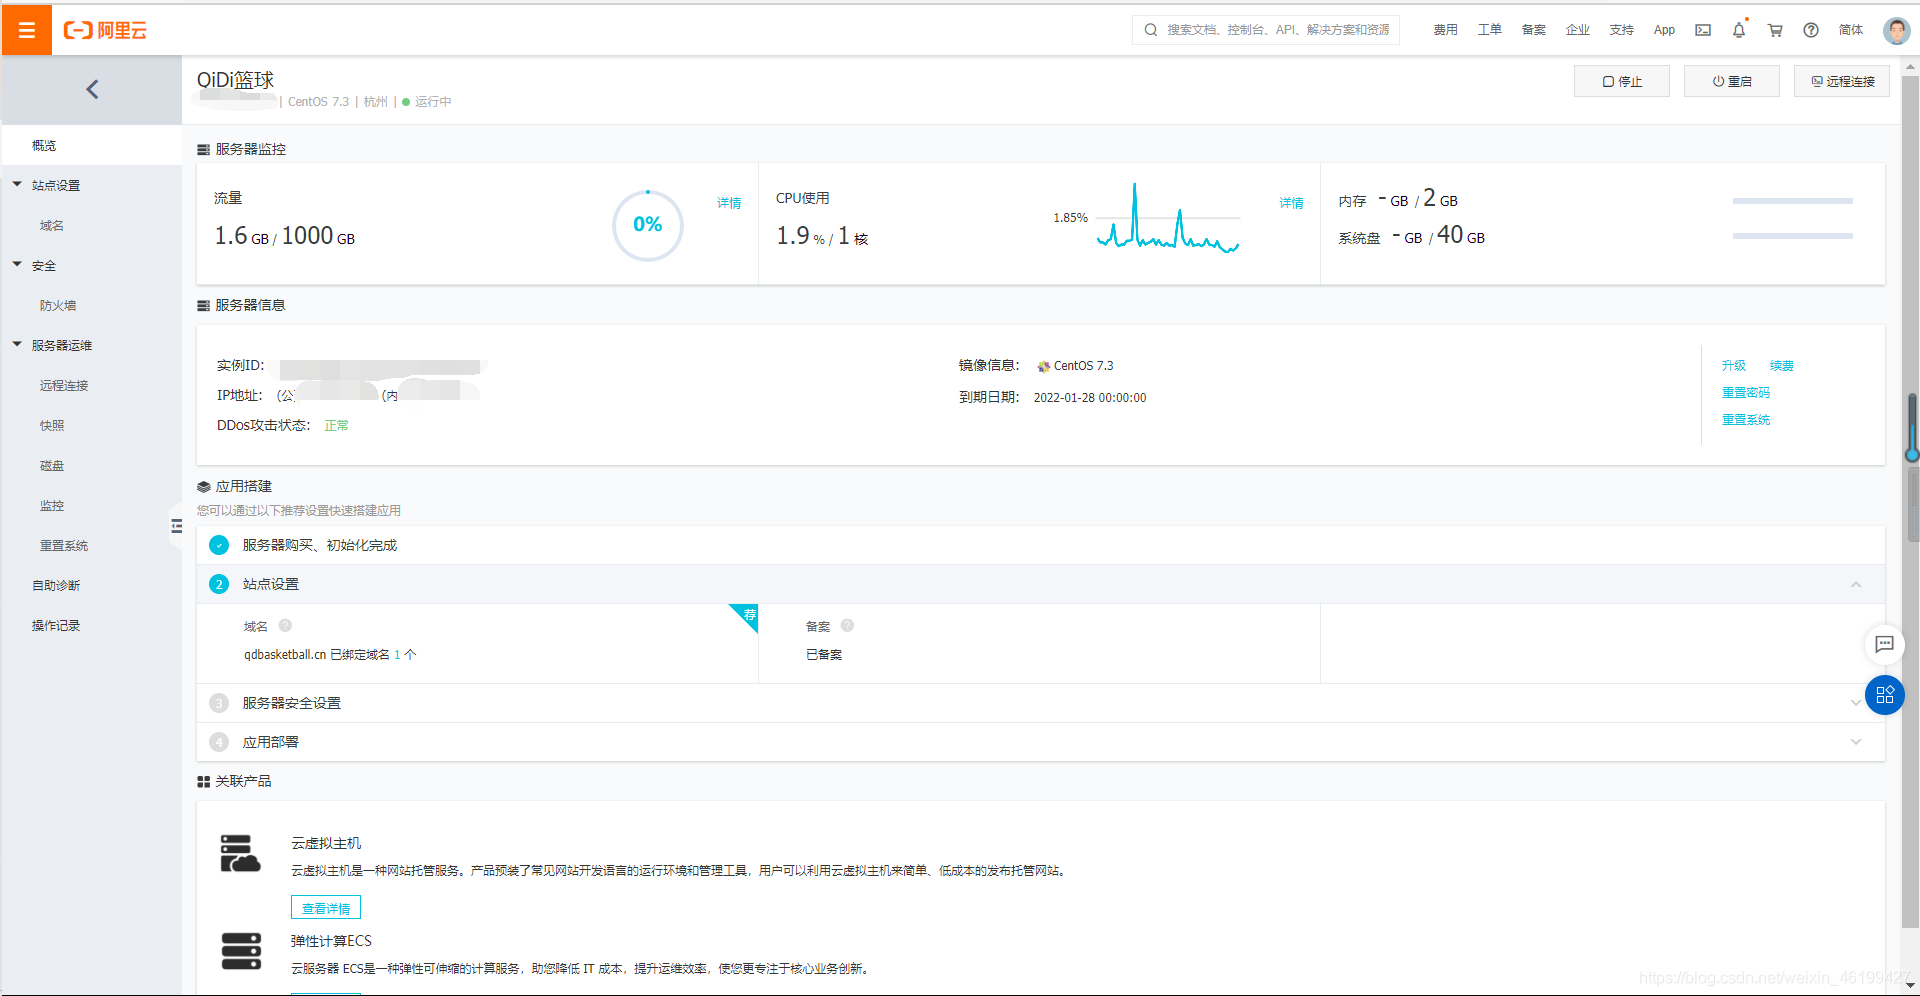
Task: Open the 支持 top menu
Action: click(1621, 30)
